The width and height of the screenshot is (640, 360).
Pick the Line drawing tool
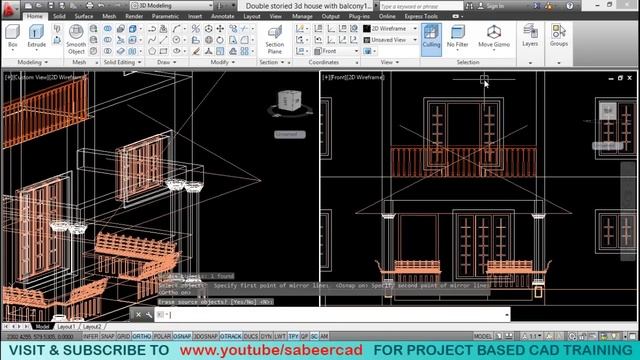tap(163, 40)
